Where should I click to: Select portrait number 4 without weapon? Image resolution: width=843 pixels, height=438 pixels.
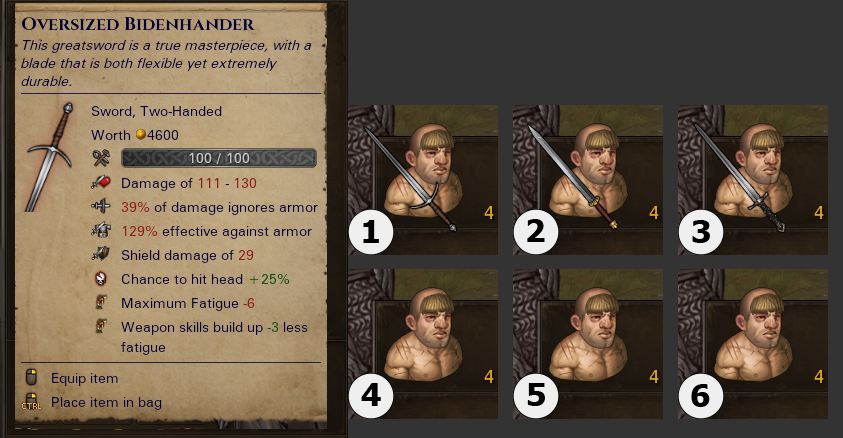[x=423, y=344]
